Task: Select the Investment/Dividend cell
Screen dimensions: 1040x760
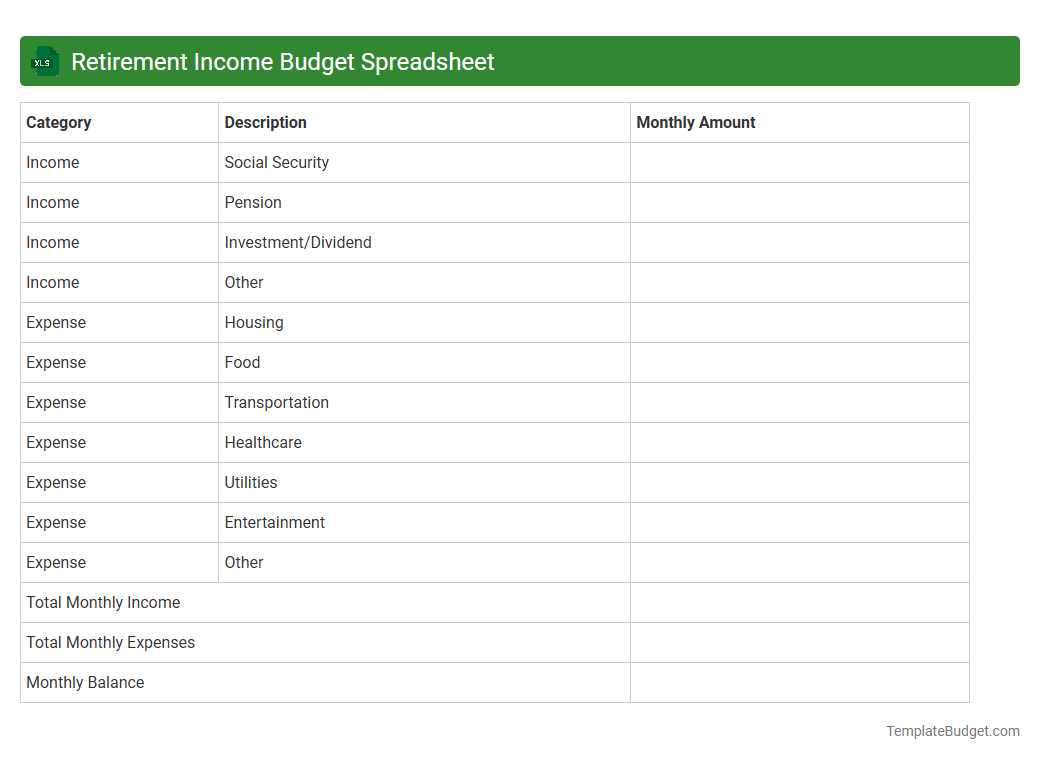Action: click(x=296, y=242)
